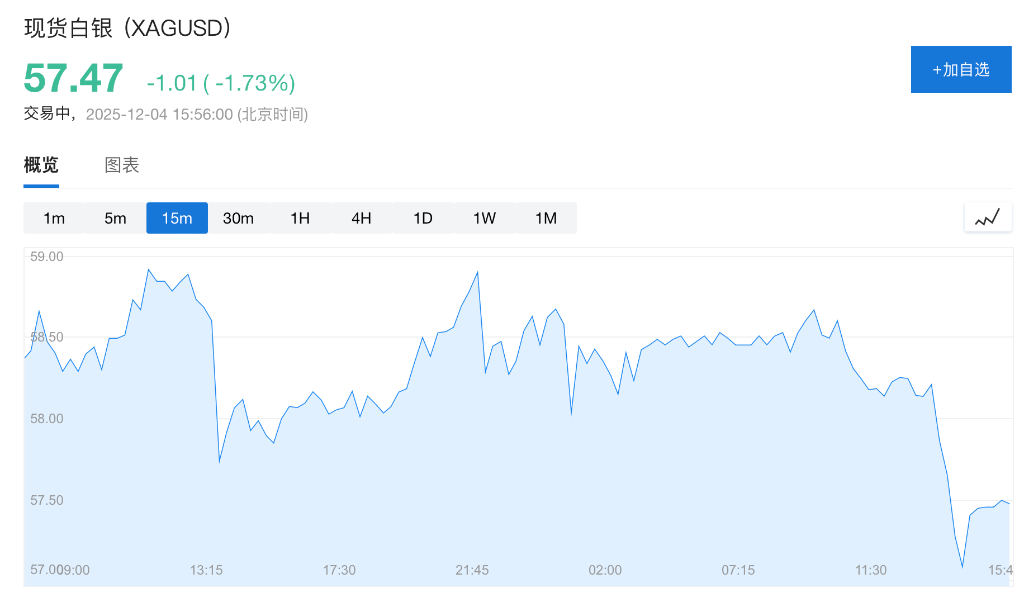1024x599 pixels.
Task: Choose the 1D timeframe
Action: (423, 218)
